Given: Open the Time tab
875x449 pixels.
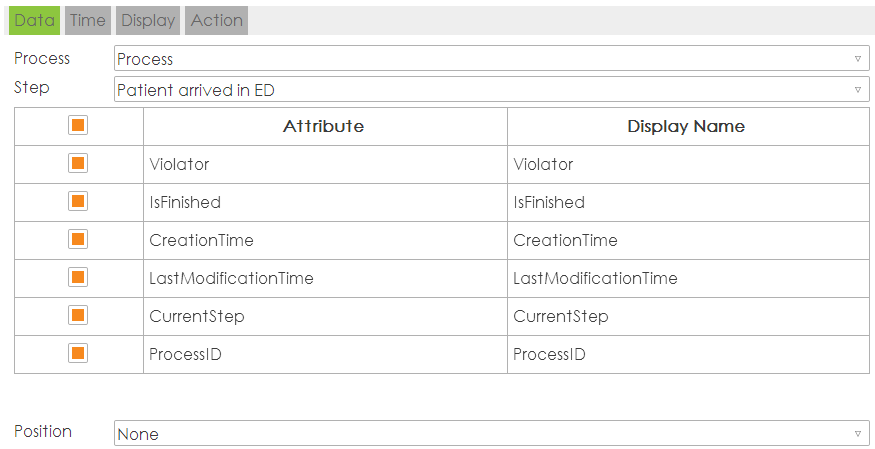Looking at the screenshot, I should coord(88,20).
